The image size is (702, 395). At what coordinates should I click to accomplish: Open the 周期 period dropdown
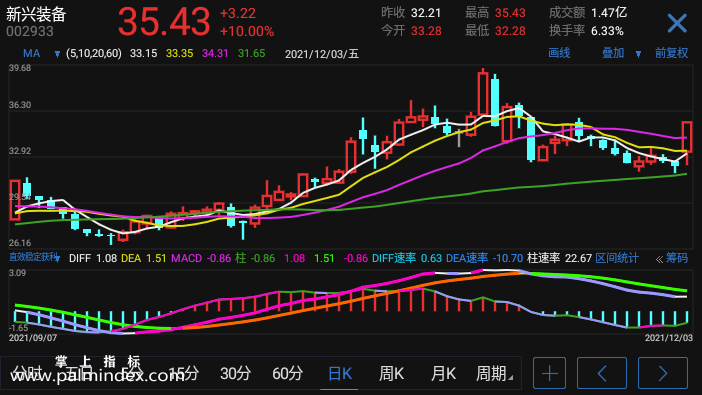point(494,374)
